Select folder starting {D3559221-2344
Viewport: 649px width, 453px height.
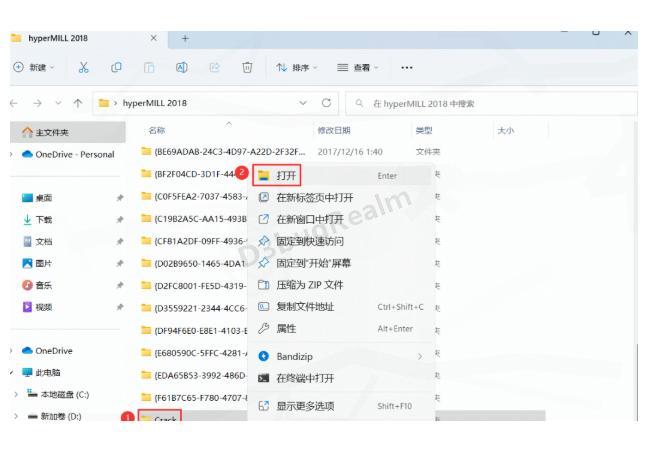[194, 308]
